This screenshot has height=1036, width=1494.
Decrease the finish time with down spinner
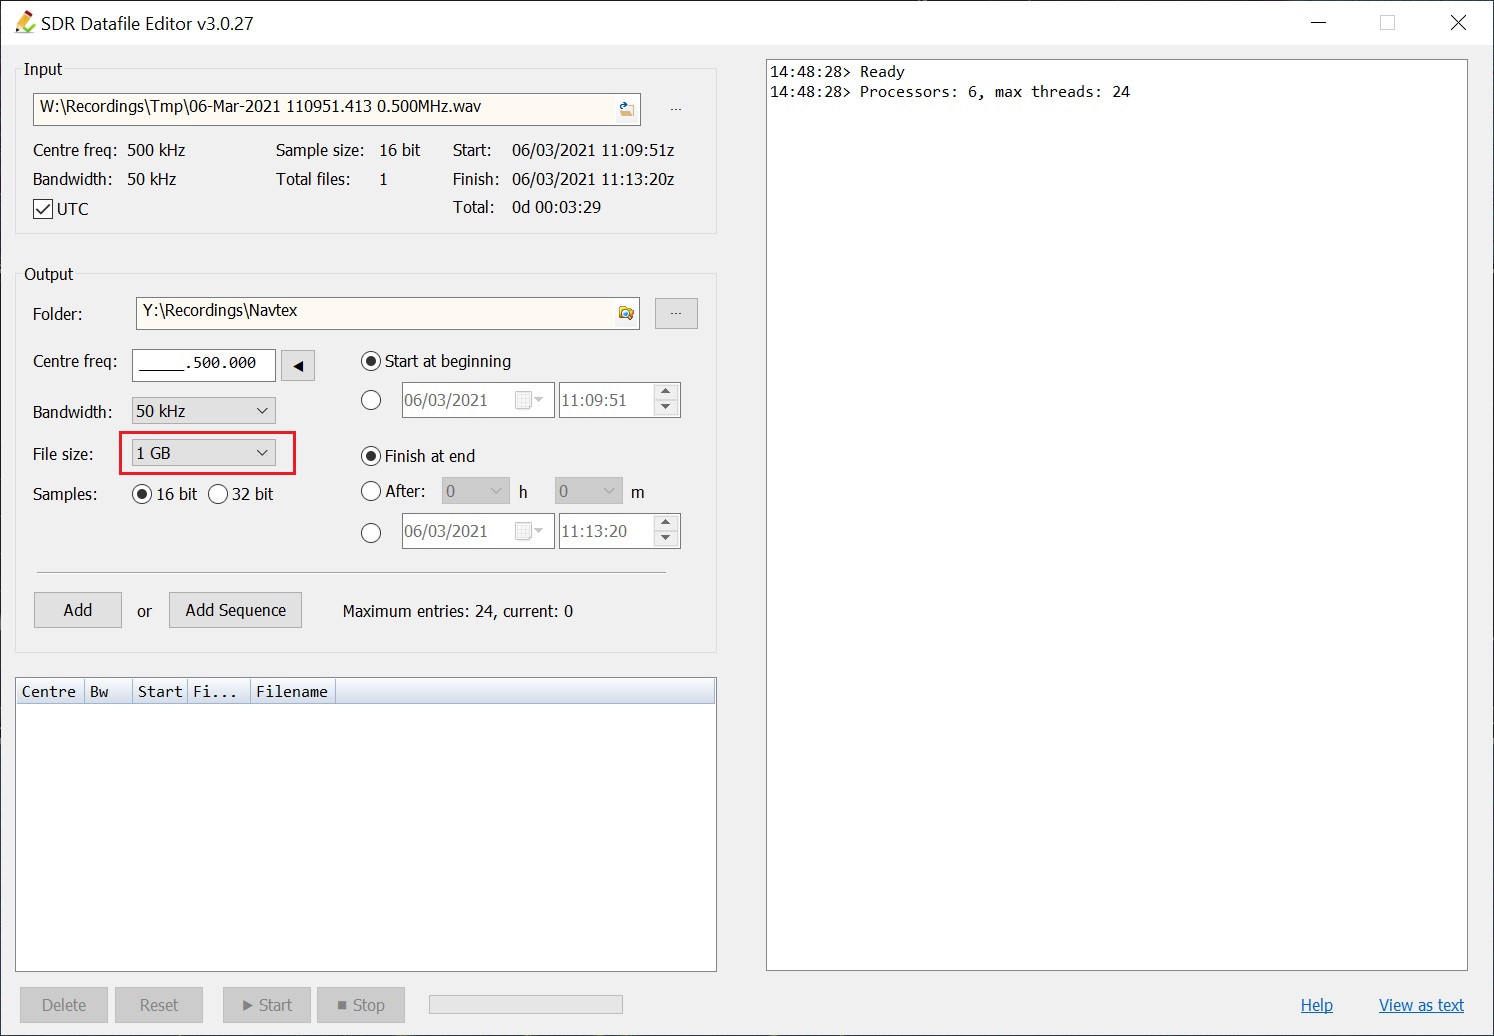(x=666, y=539)
